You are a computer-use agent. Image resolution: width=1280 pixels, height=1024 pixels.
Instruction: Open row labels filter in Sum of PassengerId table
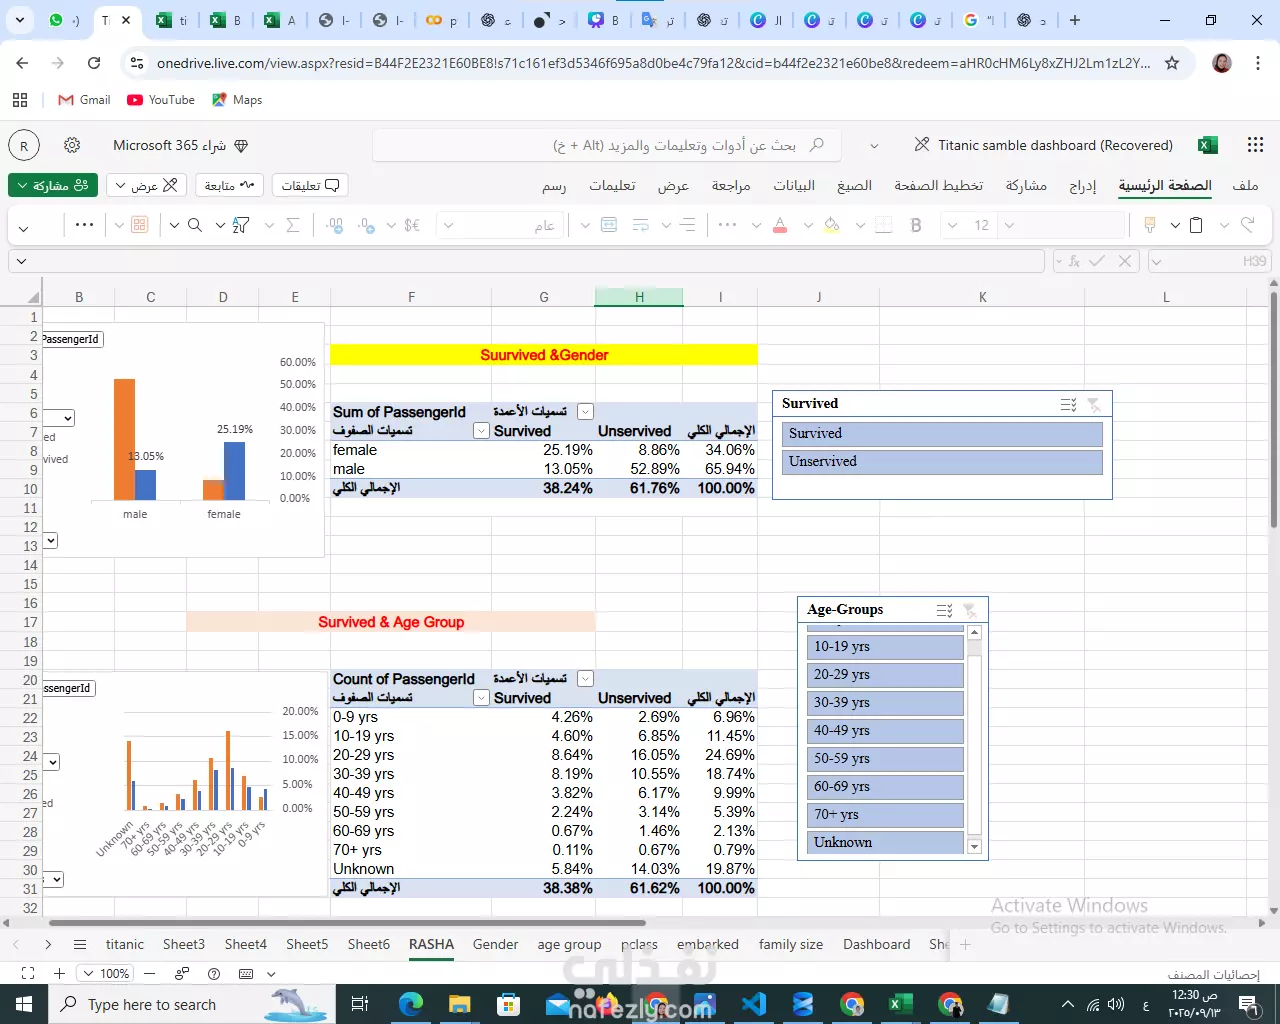481,431
